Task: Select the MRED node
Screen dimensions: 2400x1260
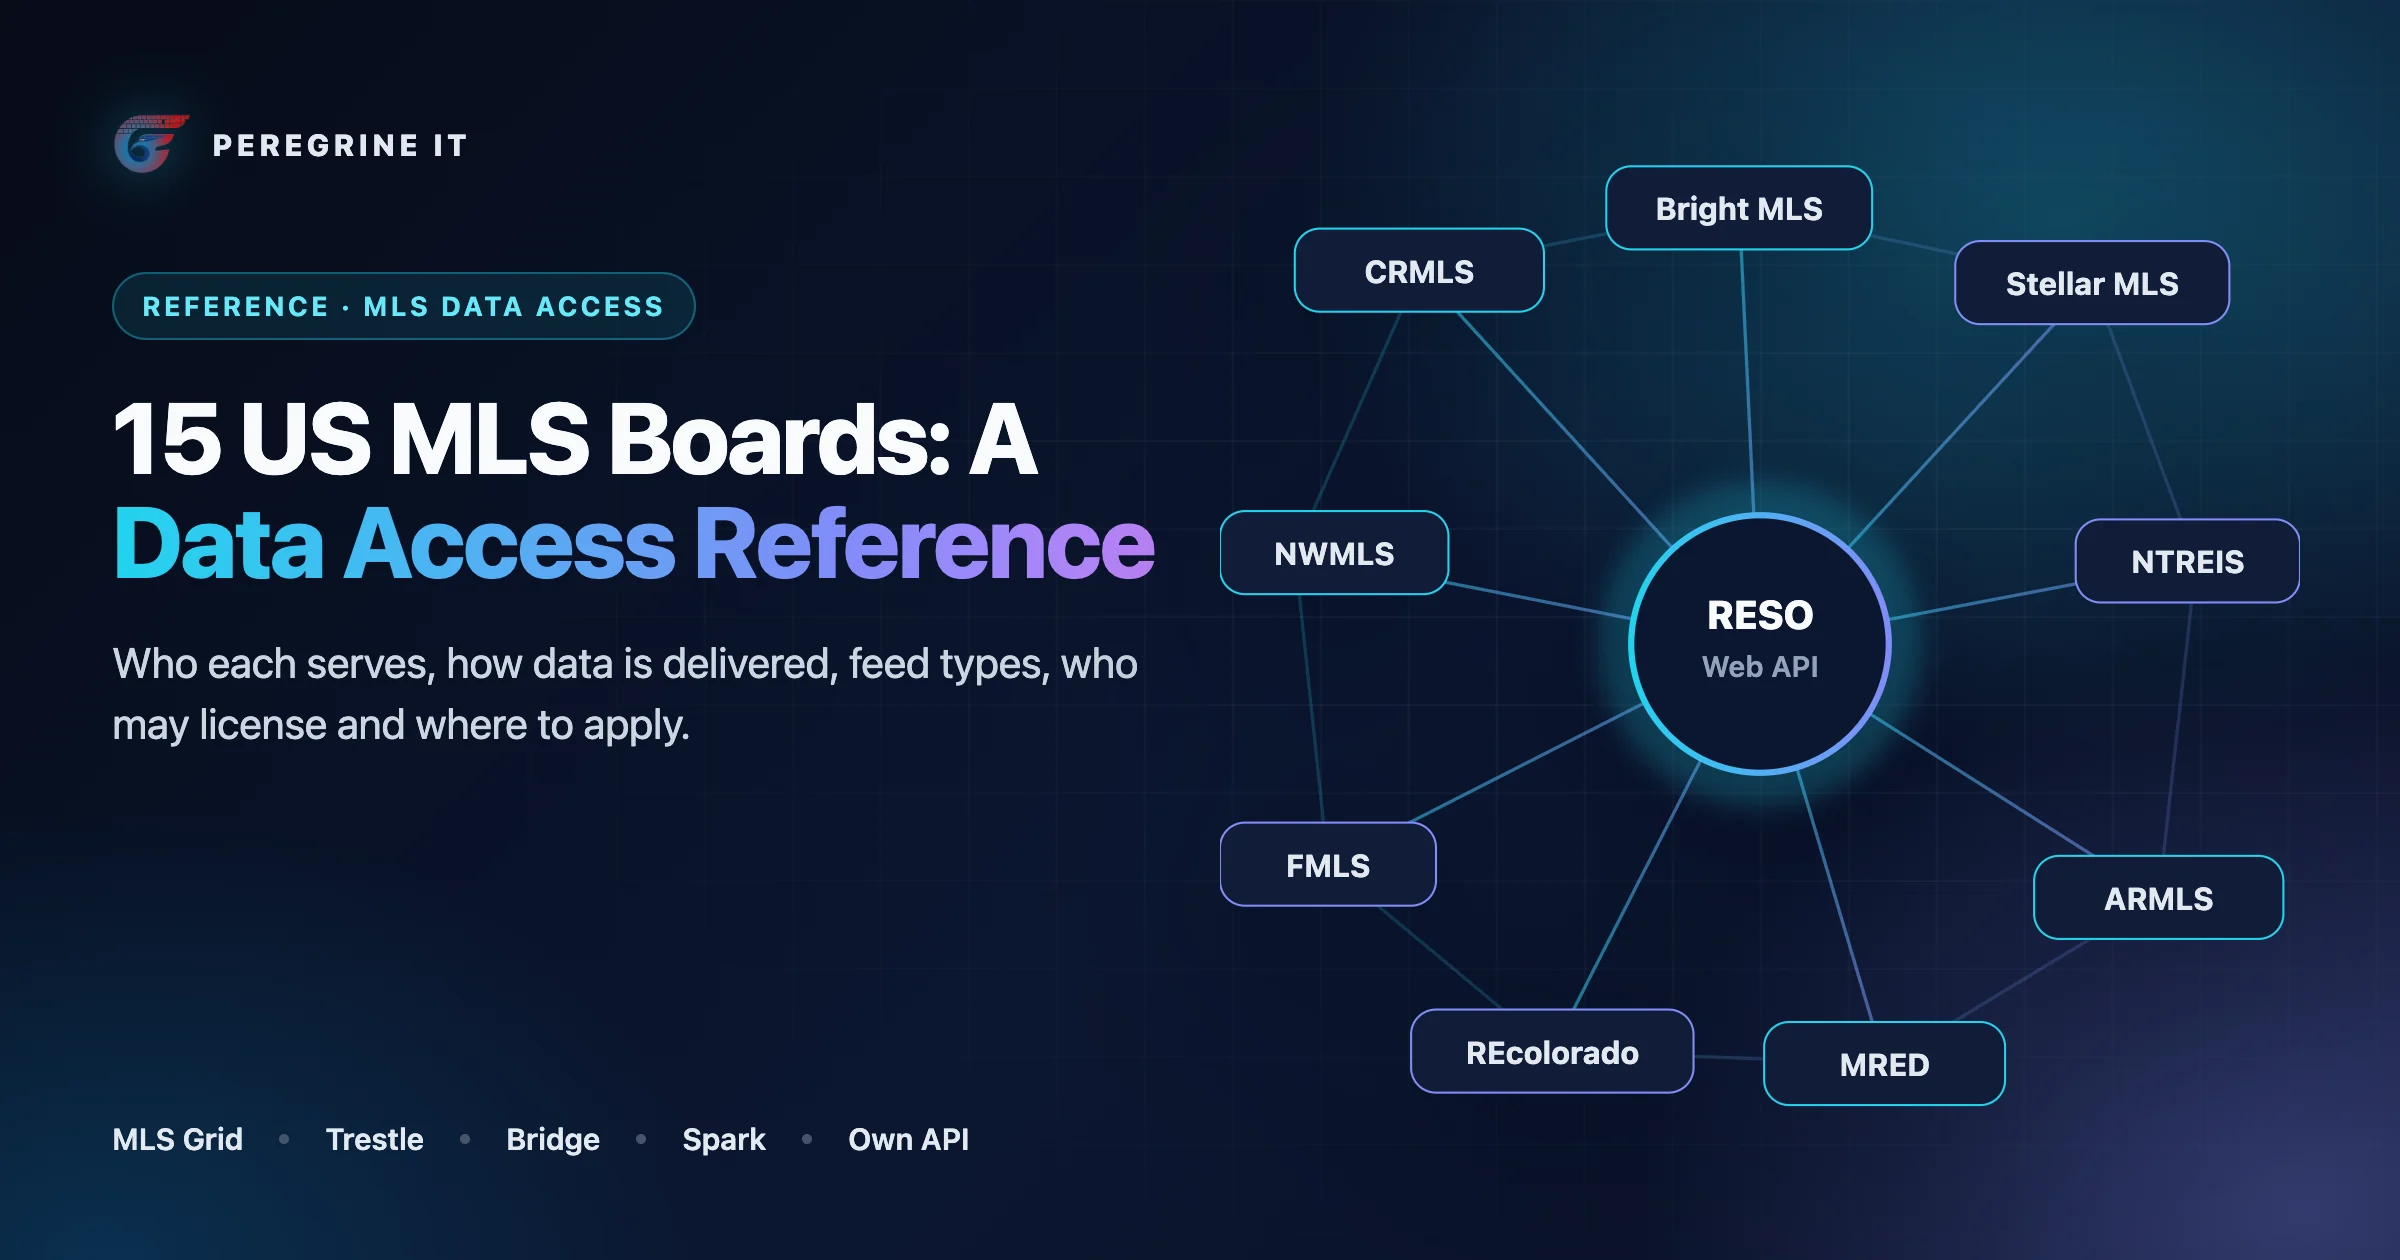Action: coord(1884,1064)
